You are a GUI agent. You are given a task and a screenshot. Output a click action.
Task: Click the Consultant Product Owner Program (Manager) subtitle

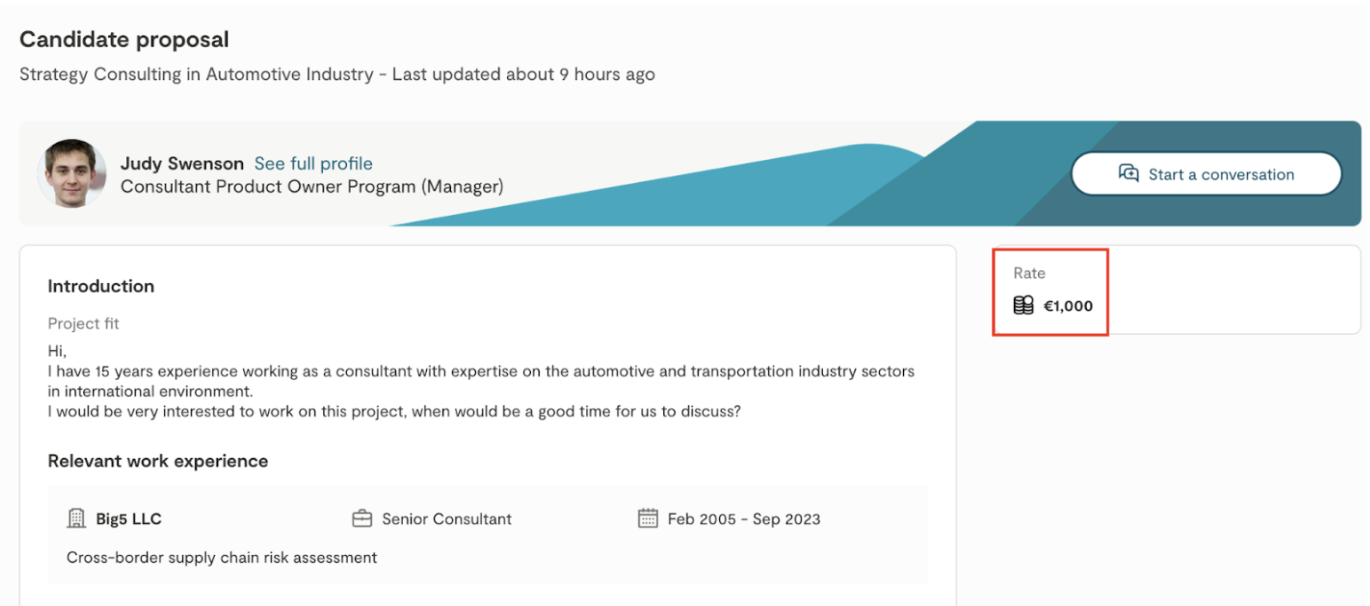312,187
